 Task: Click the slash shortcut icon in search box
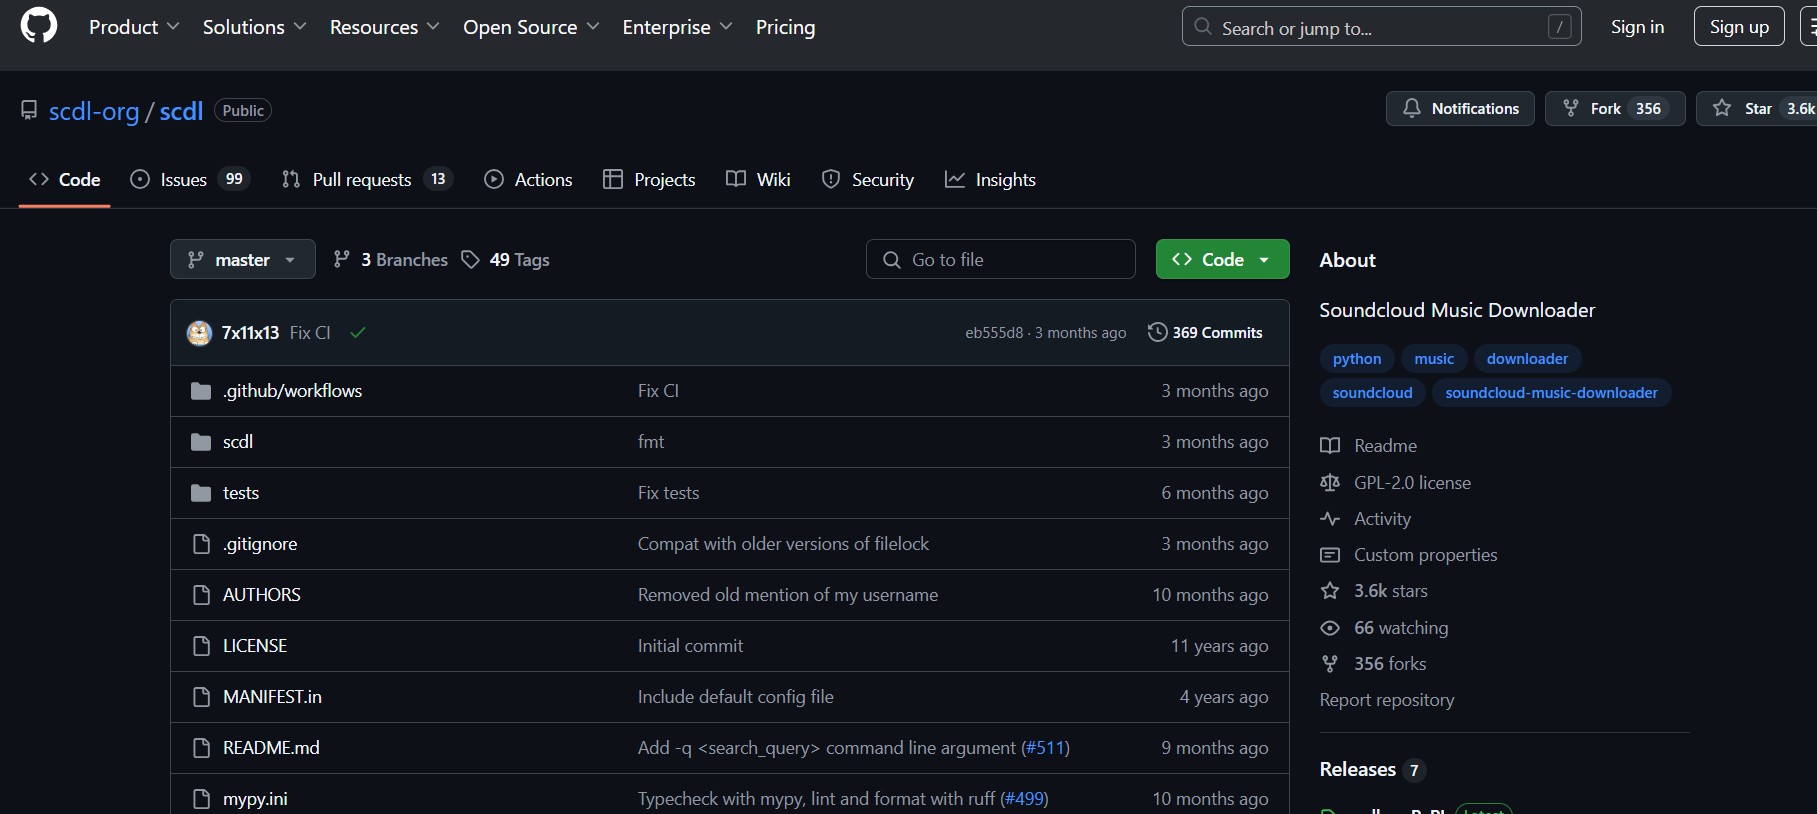click(x=1559, y=27)
